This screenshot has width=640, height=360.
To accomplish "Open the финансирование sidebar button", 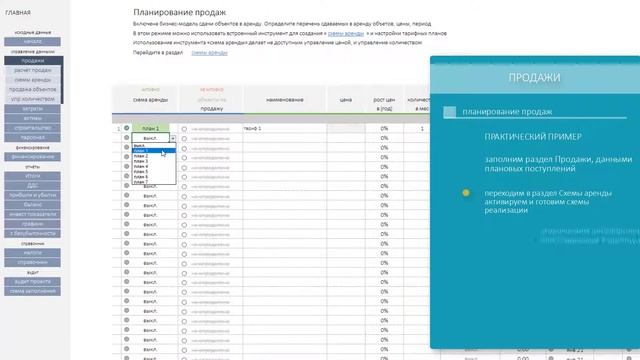I will [33, 157].
